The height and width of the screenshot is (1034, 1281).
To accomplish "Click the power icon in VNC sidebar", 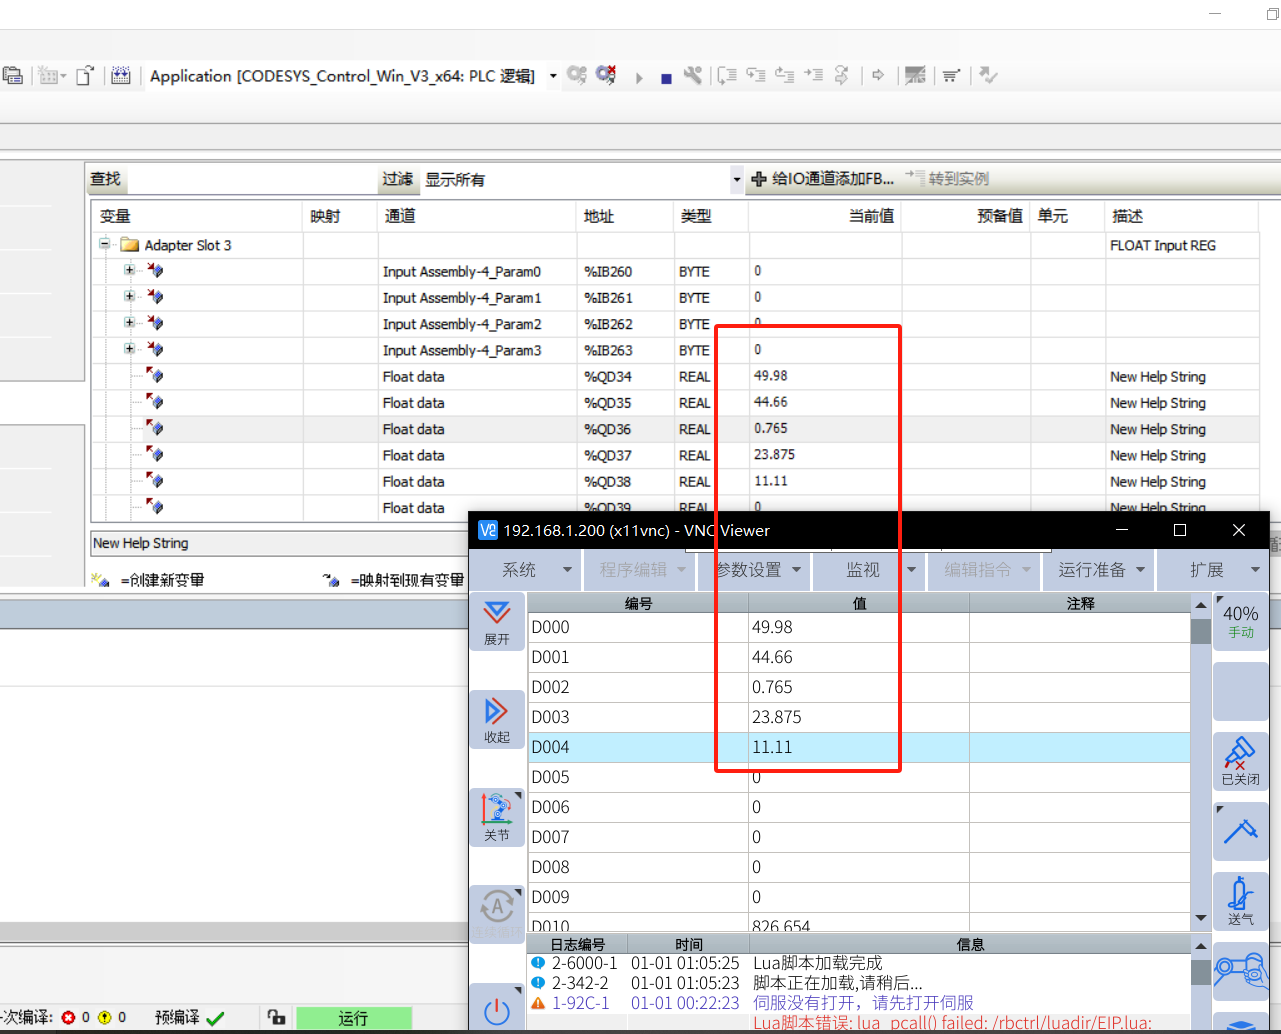I will click(x=497, y=1011).
